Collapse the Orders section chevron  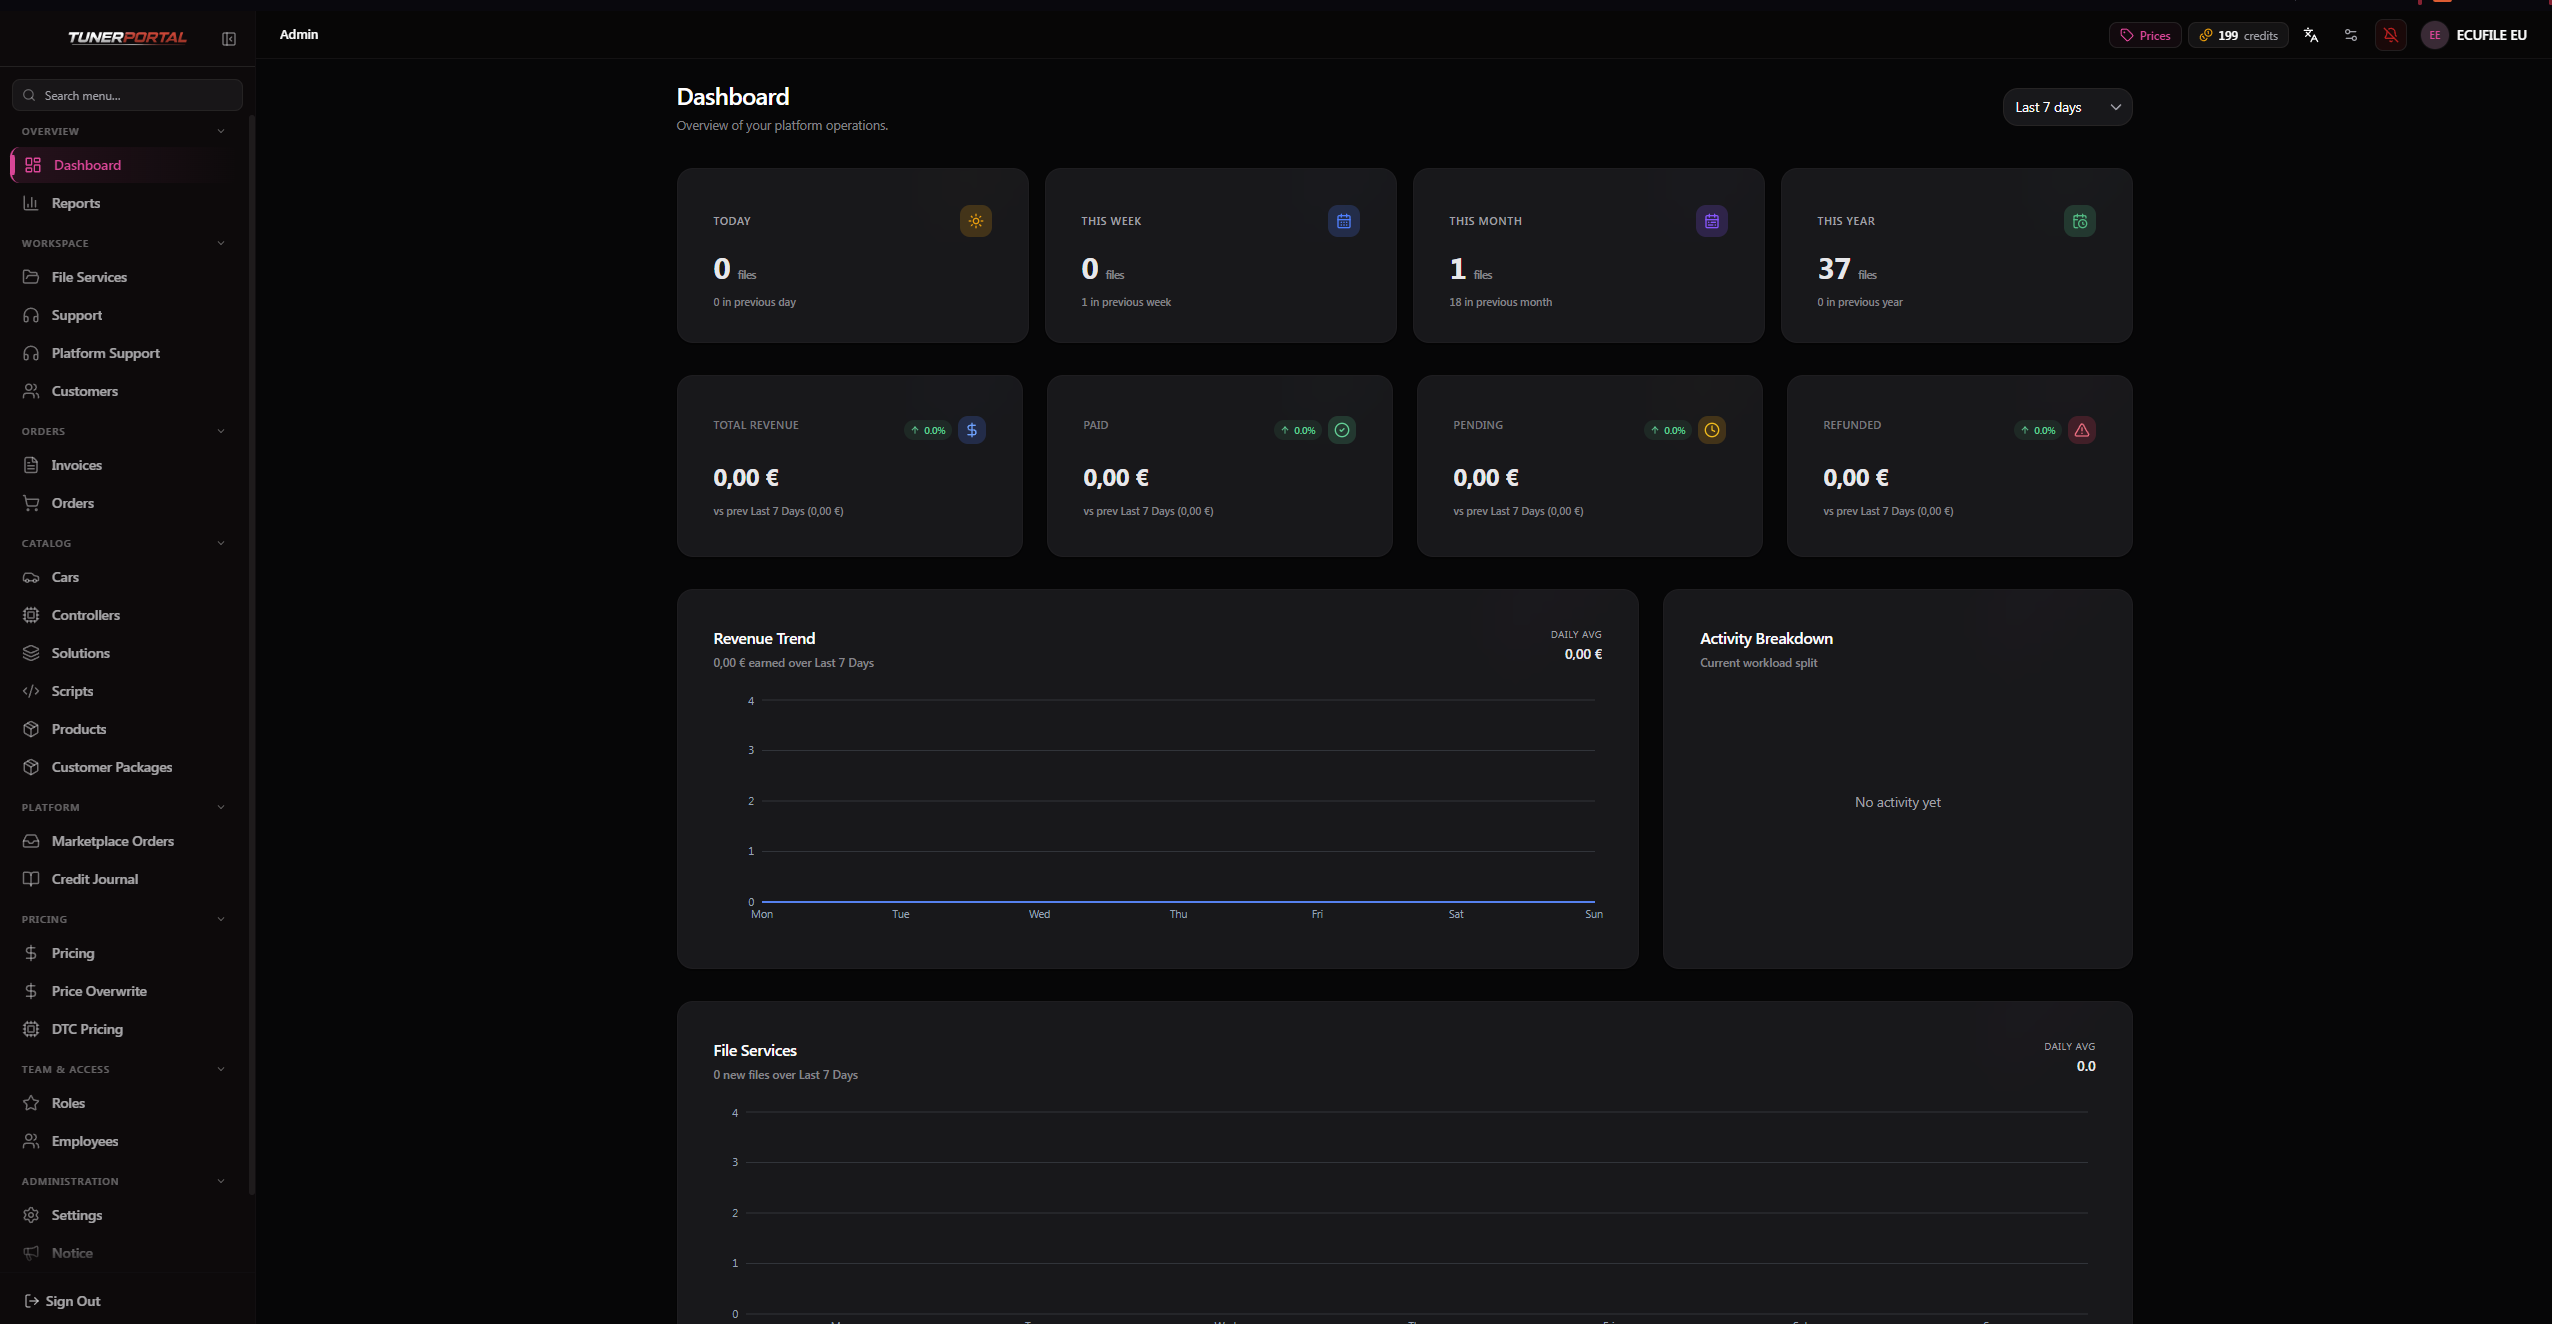(x=221, y=431)
